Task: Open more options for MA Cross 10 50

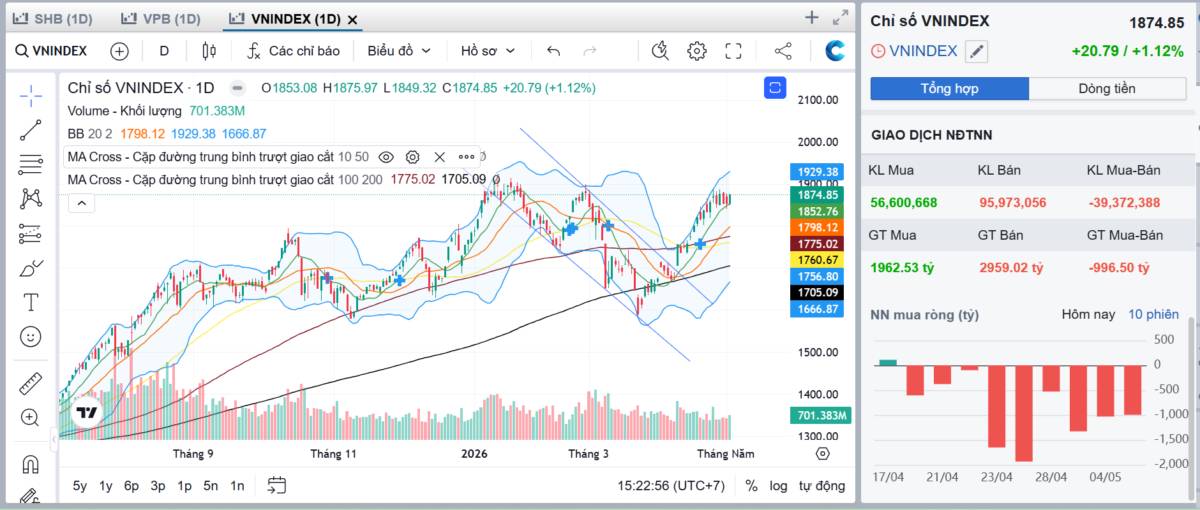Action: coord(467,156)
